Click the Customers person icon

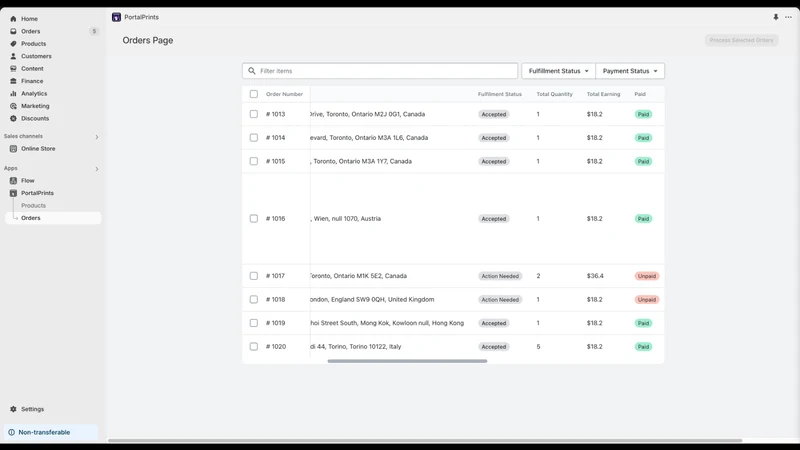13,56
